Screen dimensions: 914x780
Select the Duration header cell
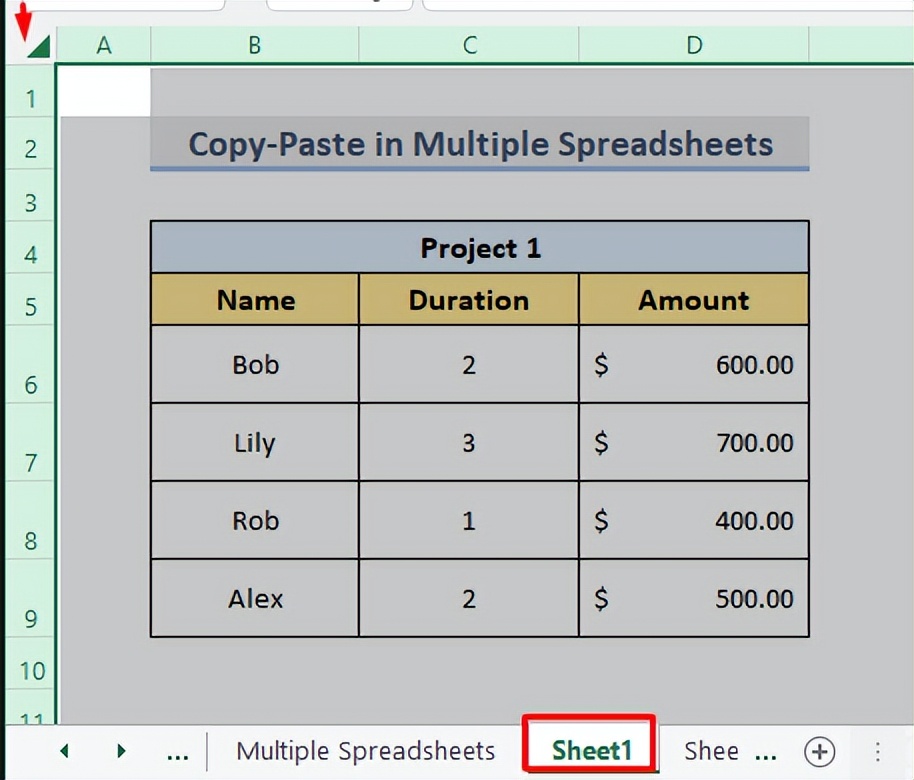469,299
